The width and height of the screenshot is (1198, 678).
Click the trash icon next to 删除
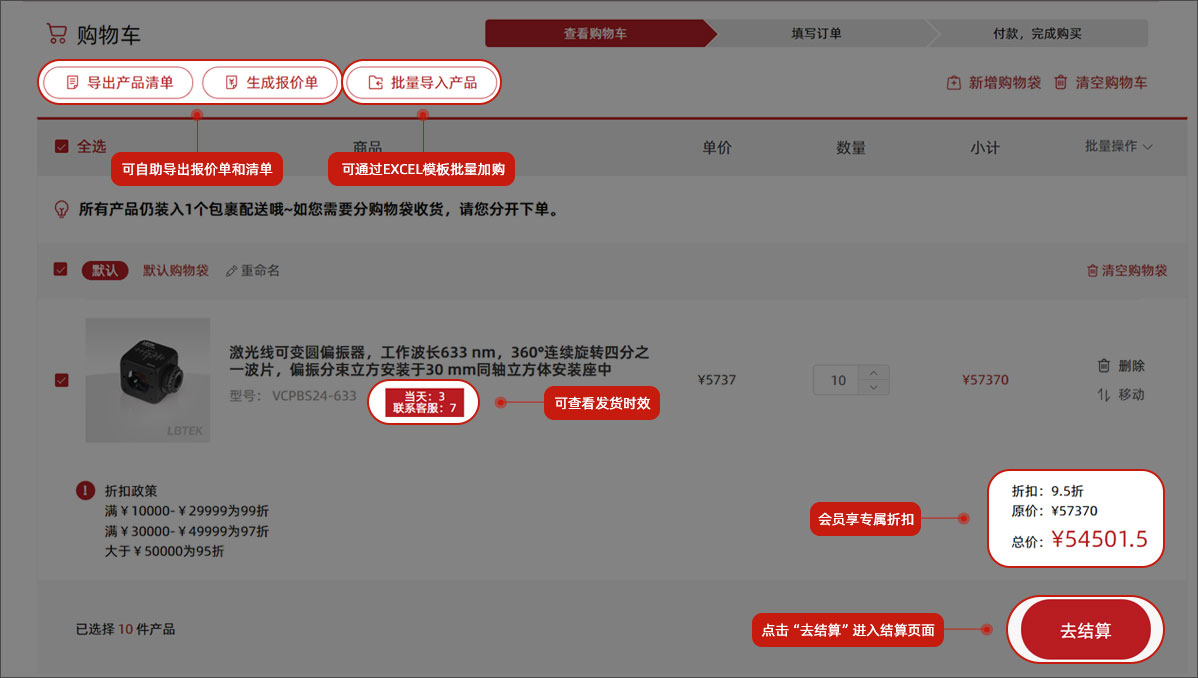coord(1104,366)
